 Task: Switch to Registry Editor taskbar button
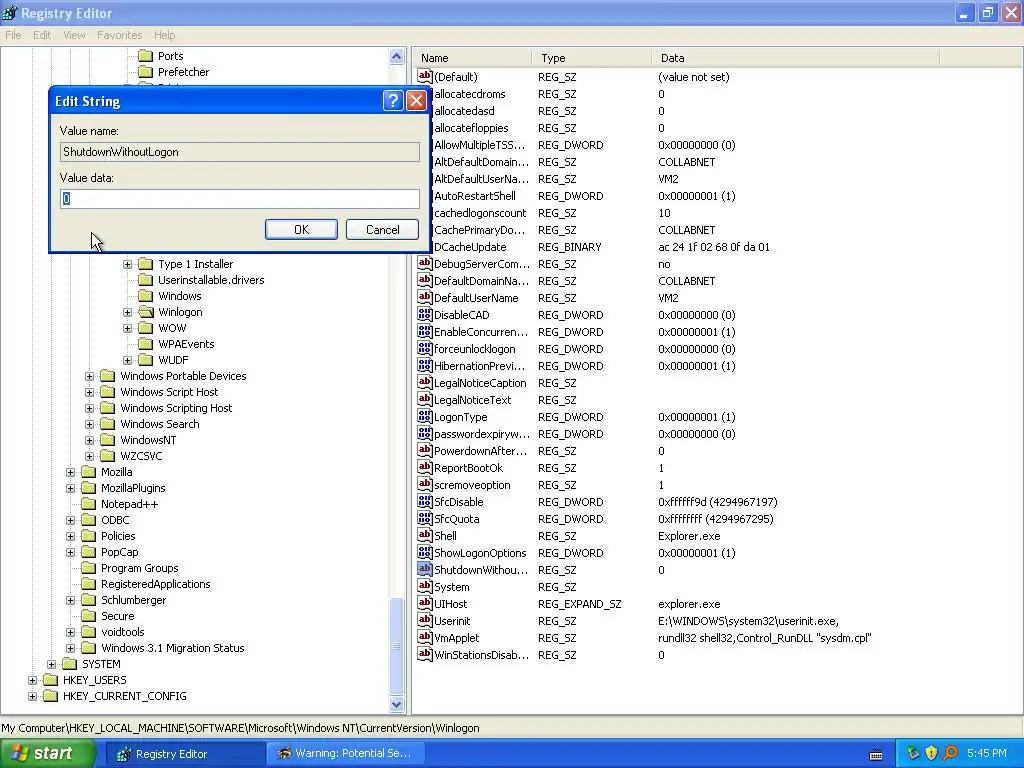184,754
